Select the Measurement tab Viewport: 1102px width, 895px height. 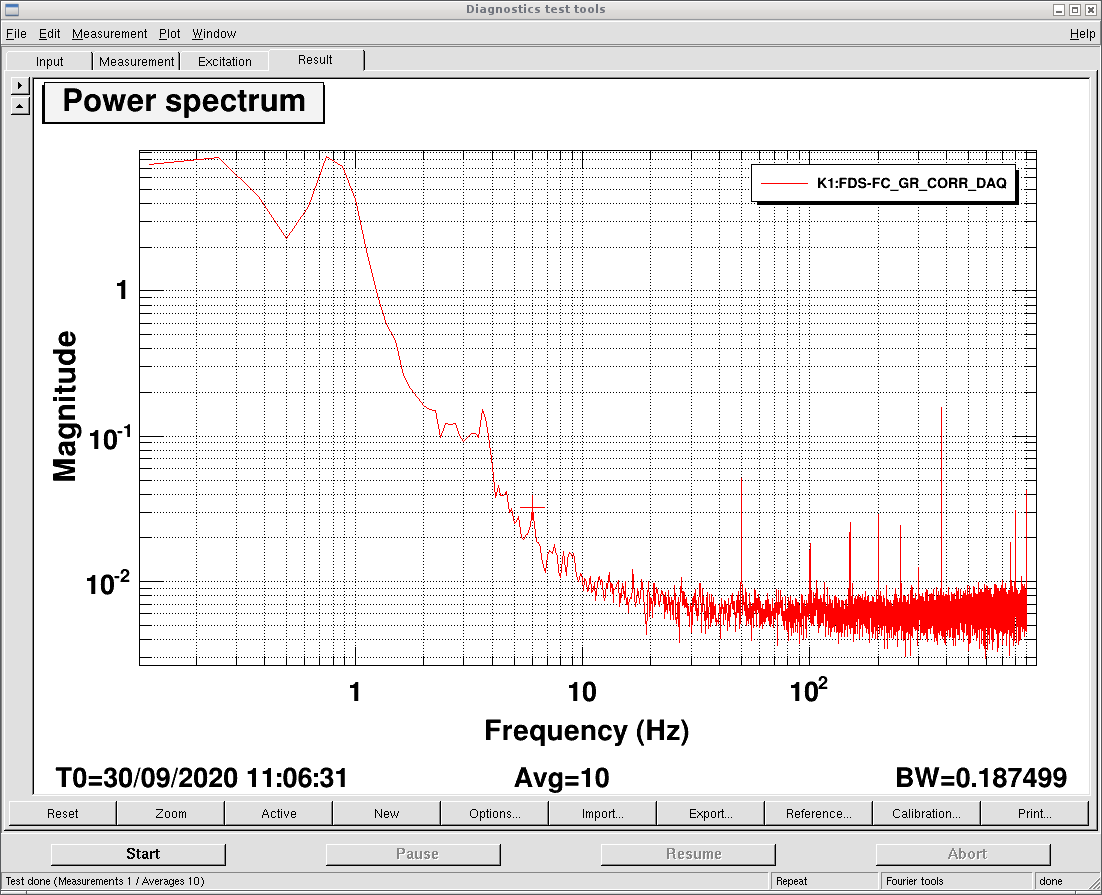(136, 61)
